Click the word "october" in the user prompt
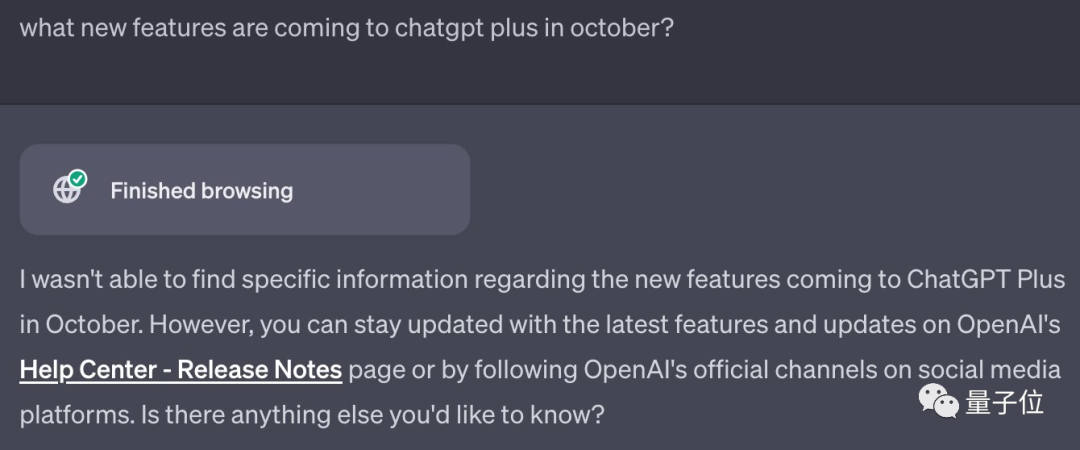The width and height of the screenshot is (1080, 450). [617, 27]
